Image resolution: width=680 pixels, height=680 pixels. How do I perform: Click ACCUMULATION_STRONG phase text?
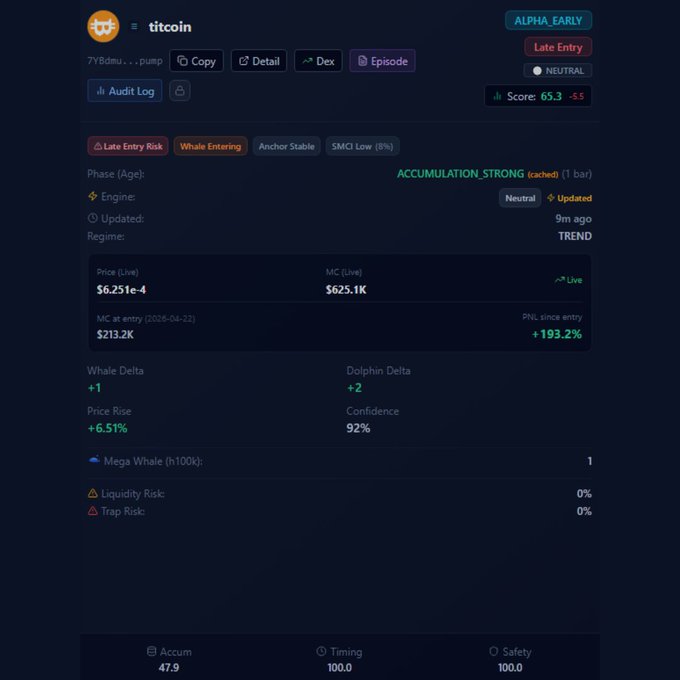[461, 174]
